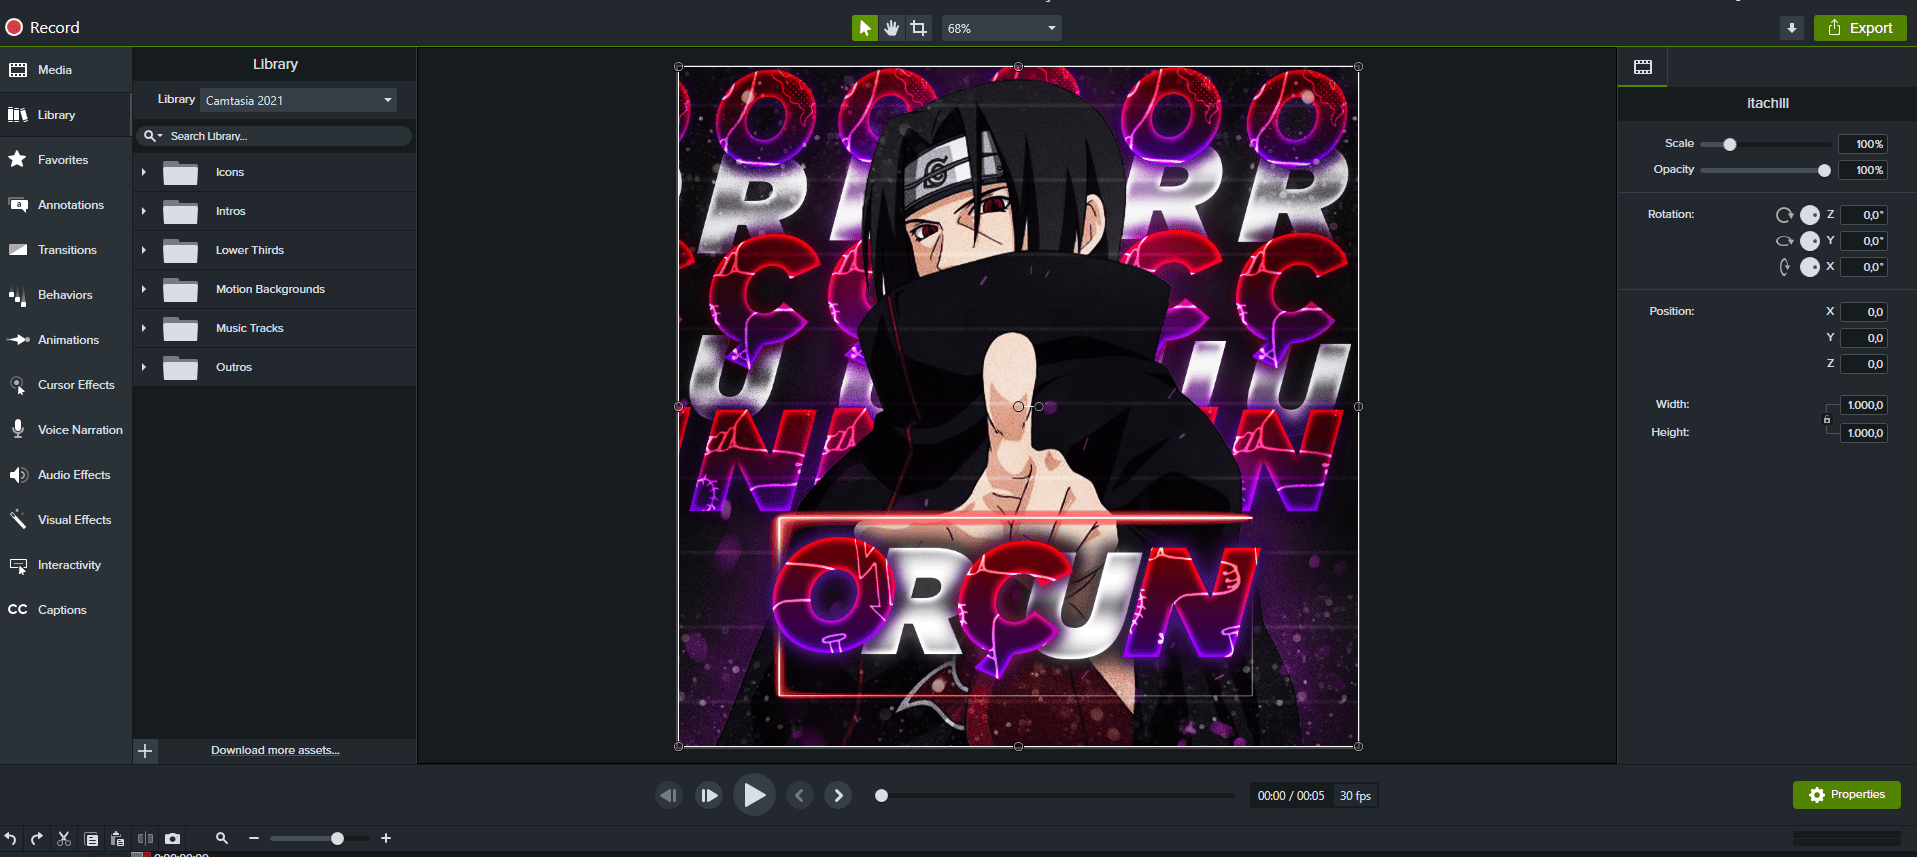Open Cursor Effects panel
This screenshot has width=1917, height=857.
pos(66,385)
